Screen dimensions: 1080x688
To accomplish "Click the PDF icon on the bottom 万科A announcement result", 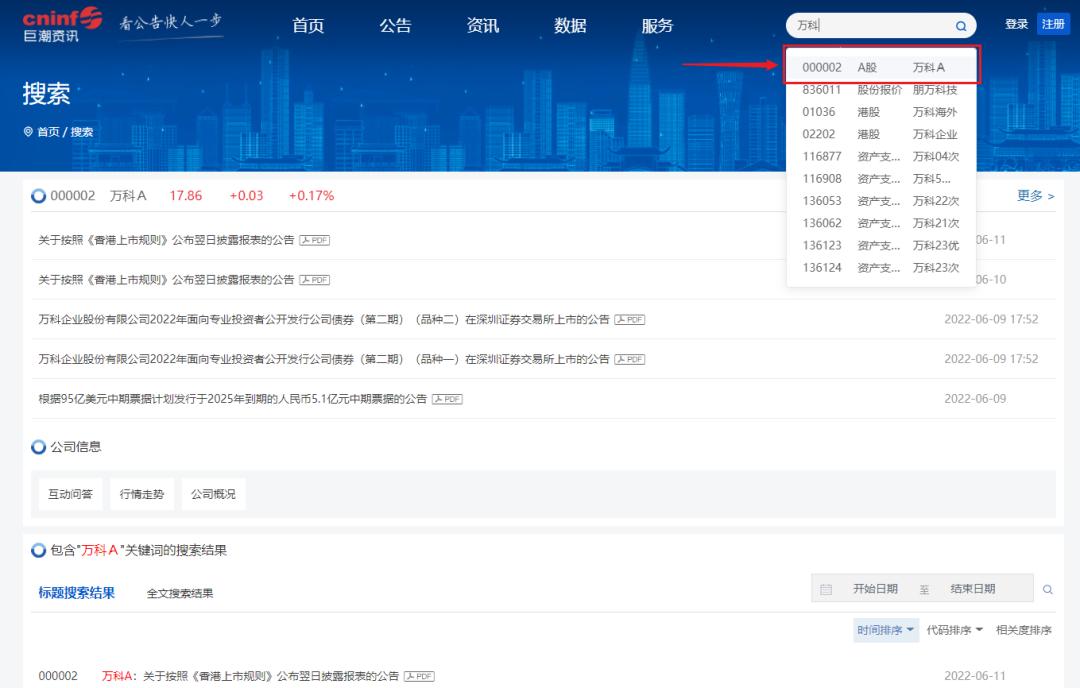I will tap(421, 675).
